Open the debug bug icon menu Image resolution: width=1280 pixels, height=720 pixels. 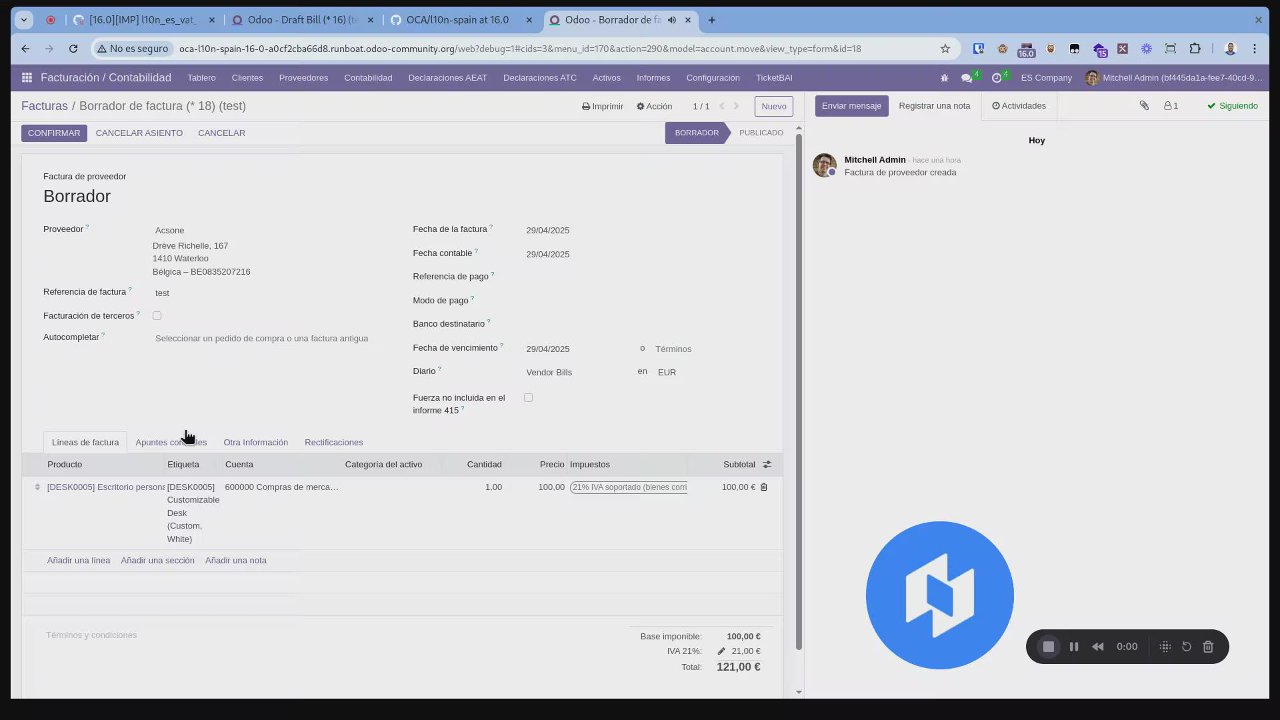[945, 77]
